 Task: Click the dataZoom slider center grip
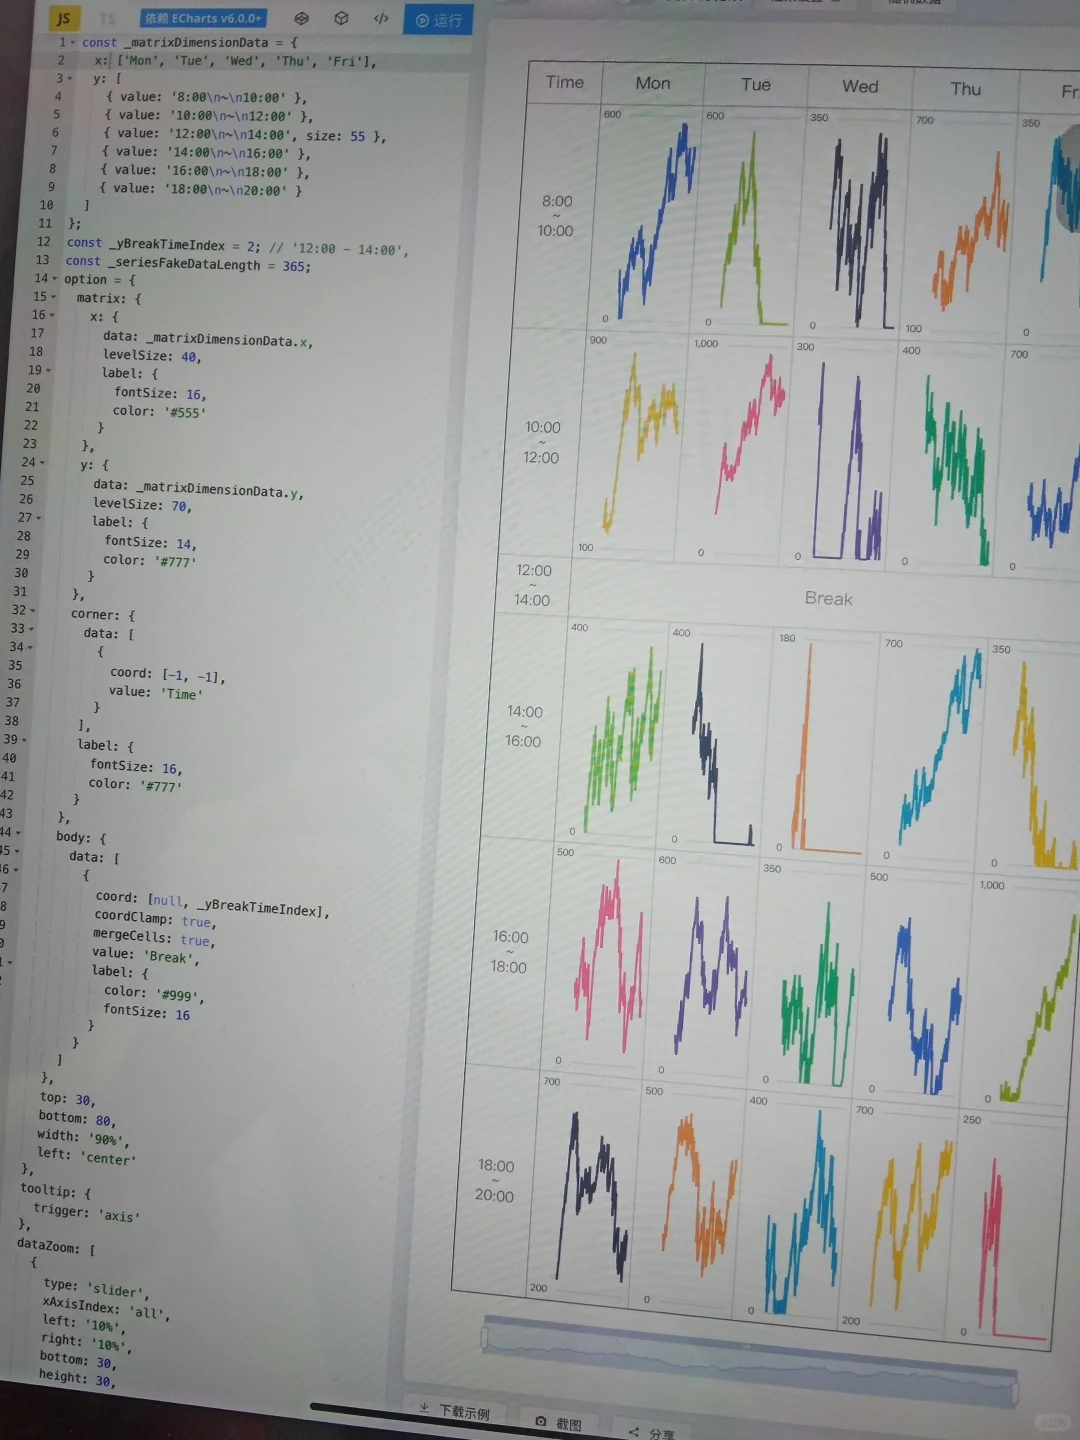(x=746, y=1347)
